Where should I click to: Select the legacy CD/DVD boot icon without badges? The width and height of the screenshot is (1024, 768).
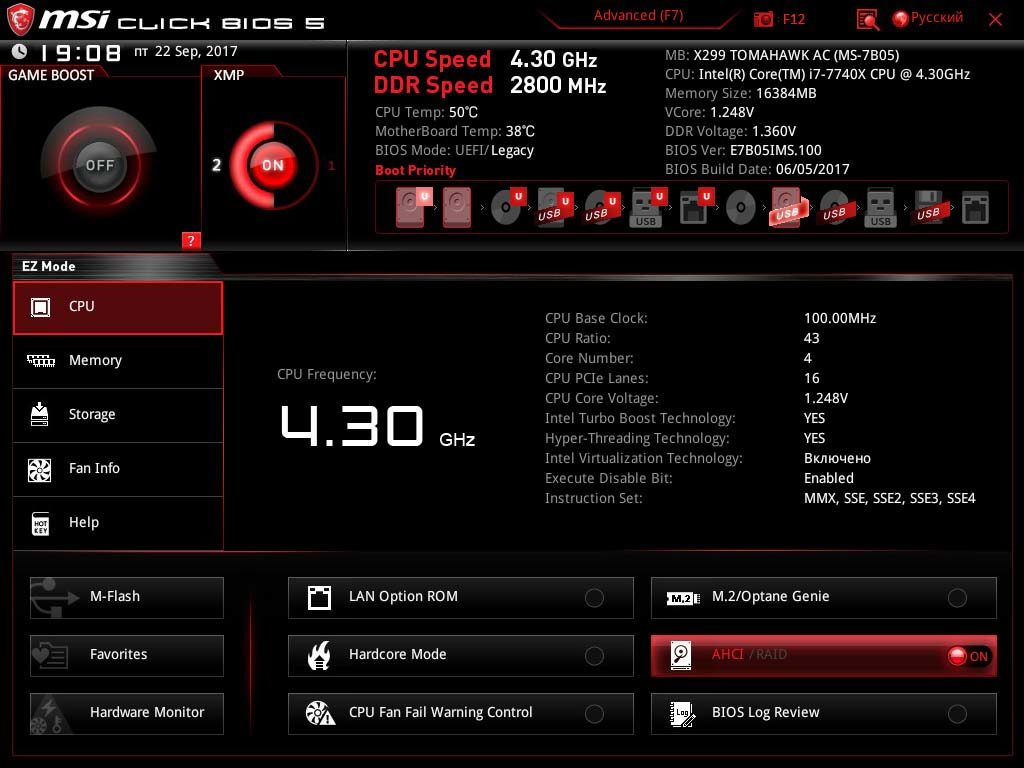[741, 208]
